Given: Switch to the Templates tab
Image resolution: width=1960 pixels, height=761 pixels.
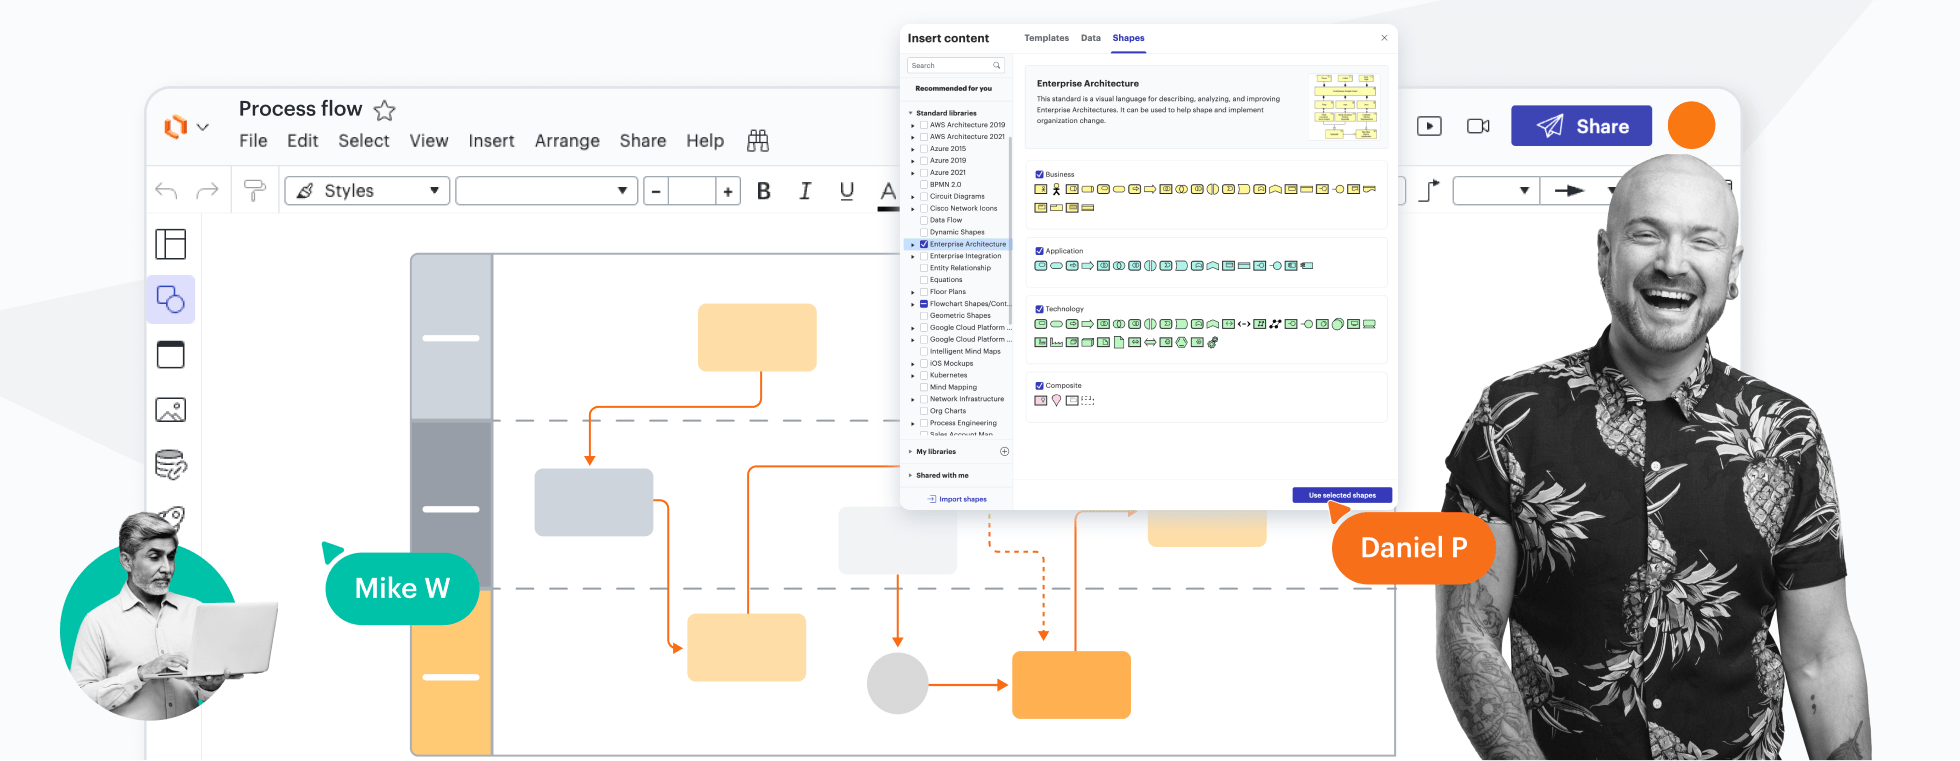Looking at the screenshot, I should point(1046,38).
